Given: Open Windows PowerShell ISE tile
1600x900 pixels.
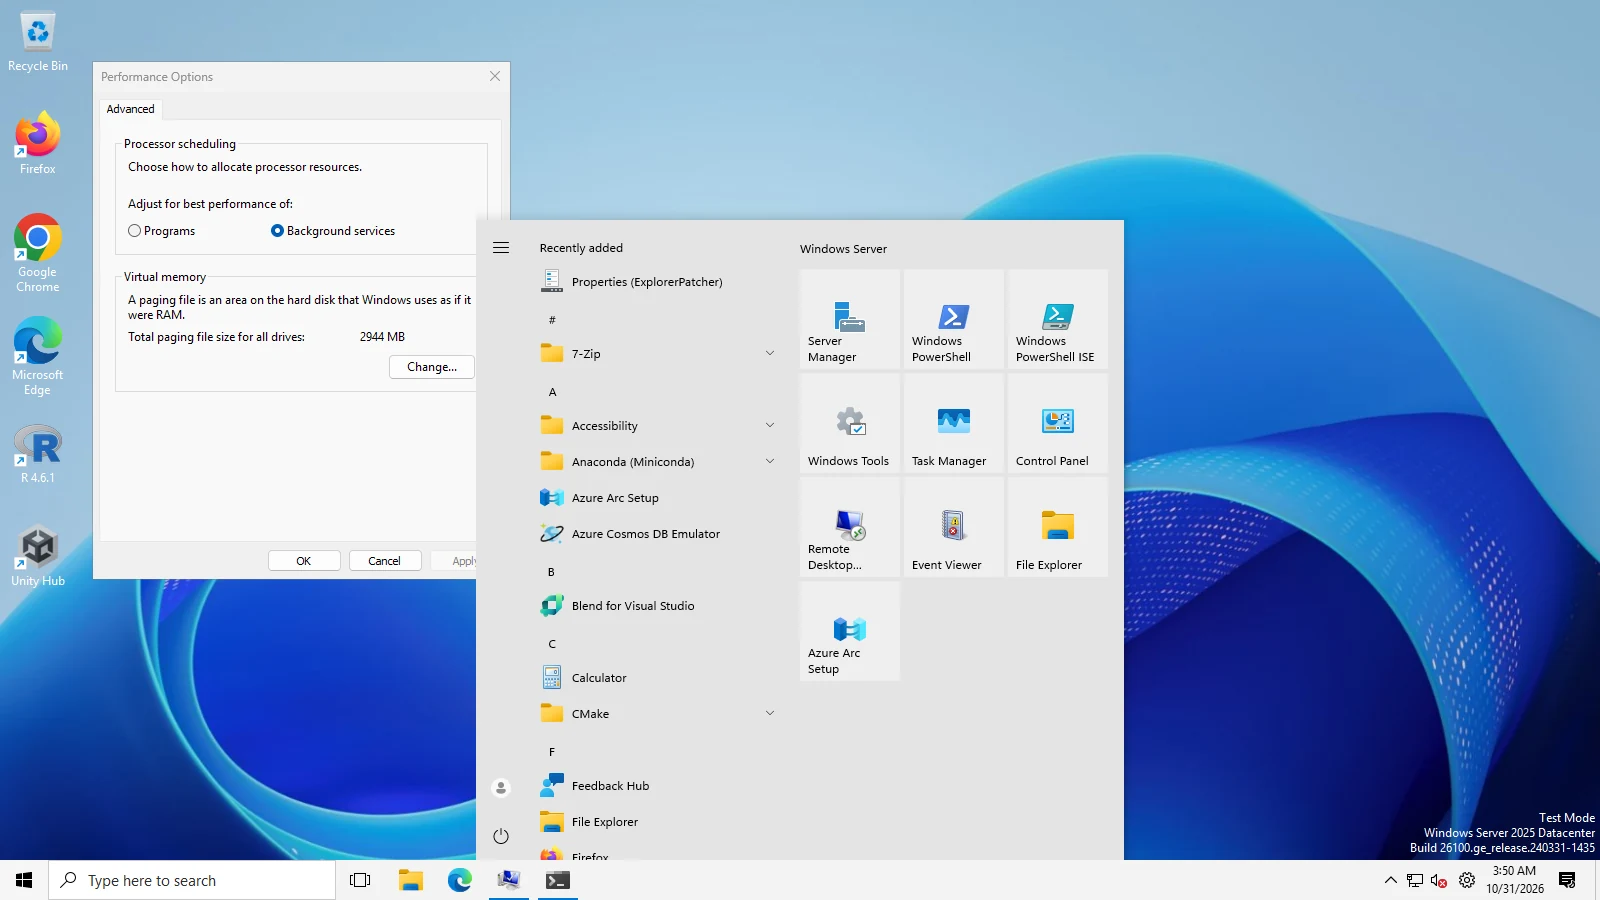Looking at the screenshot, I should point(1058,320).
